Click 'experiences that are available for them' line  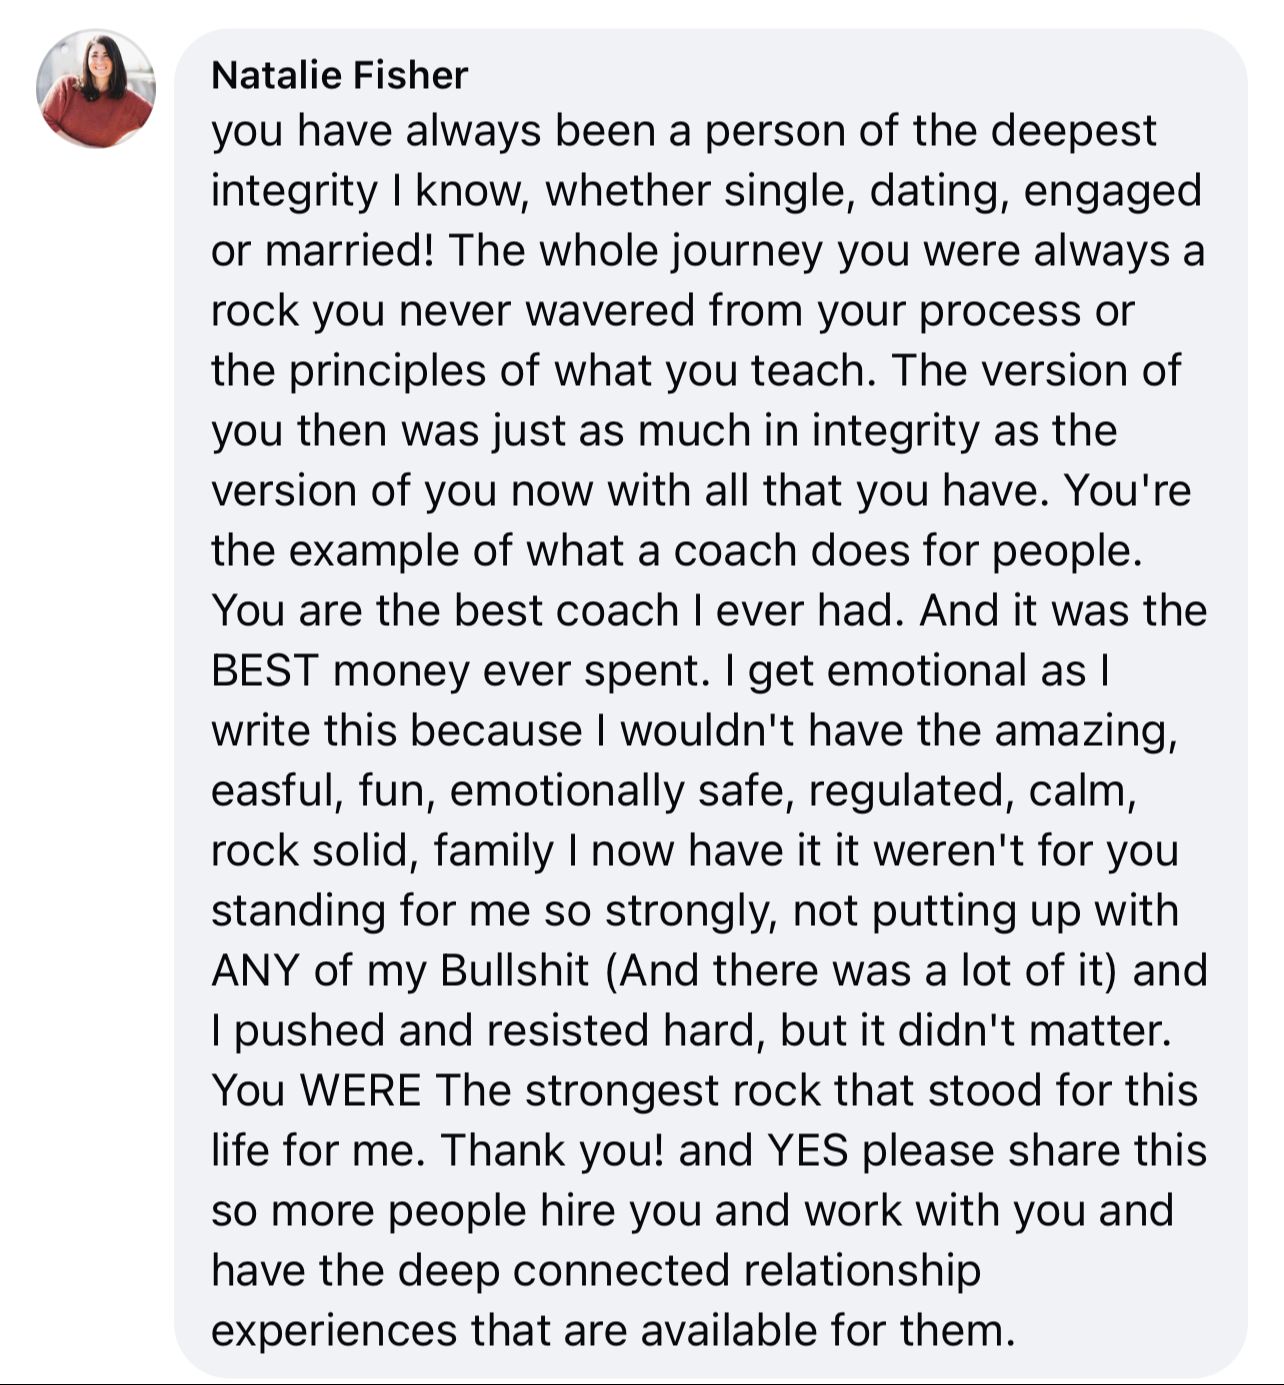click(x=613, y=1331)
